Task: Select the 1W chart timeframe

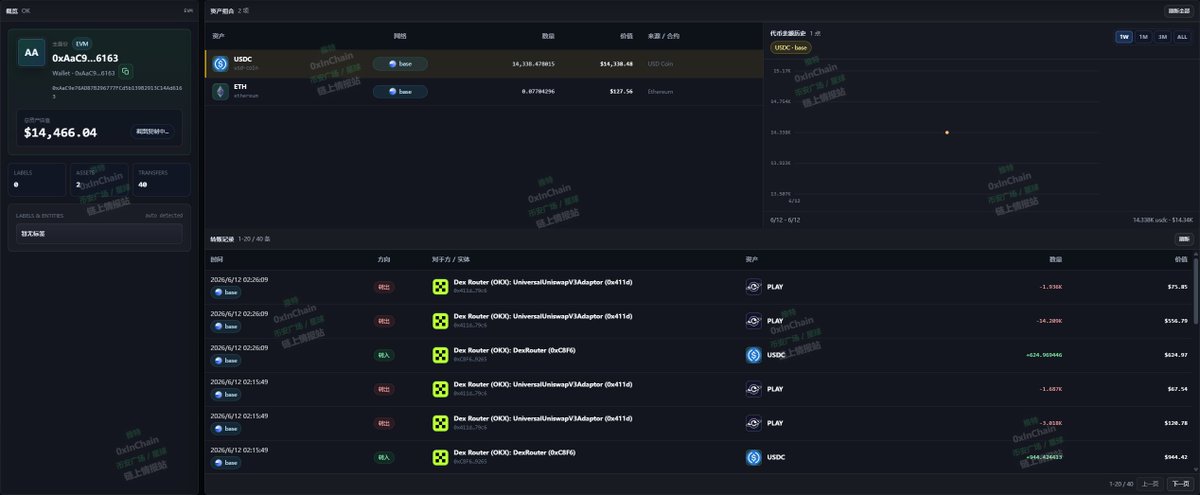Action: point(1124,37)
